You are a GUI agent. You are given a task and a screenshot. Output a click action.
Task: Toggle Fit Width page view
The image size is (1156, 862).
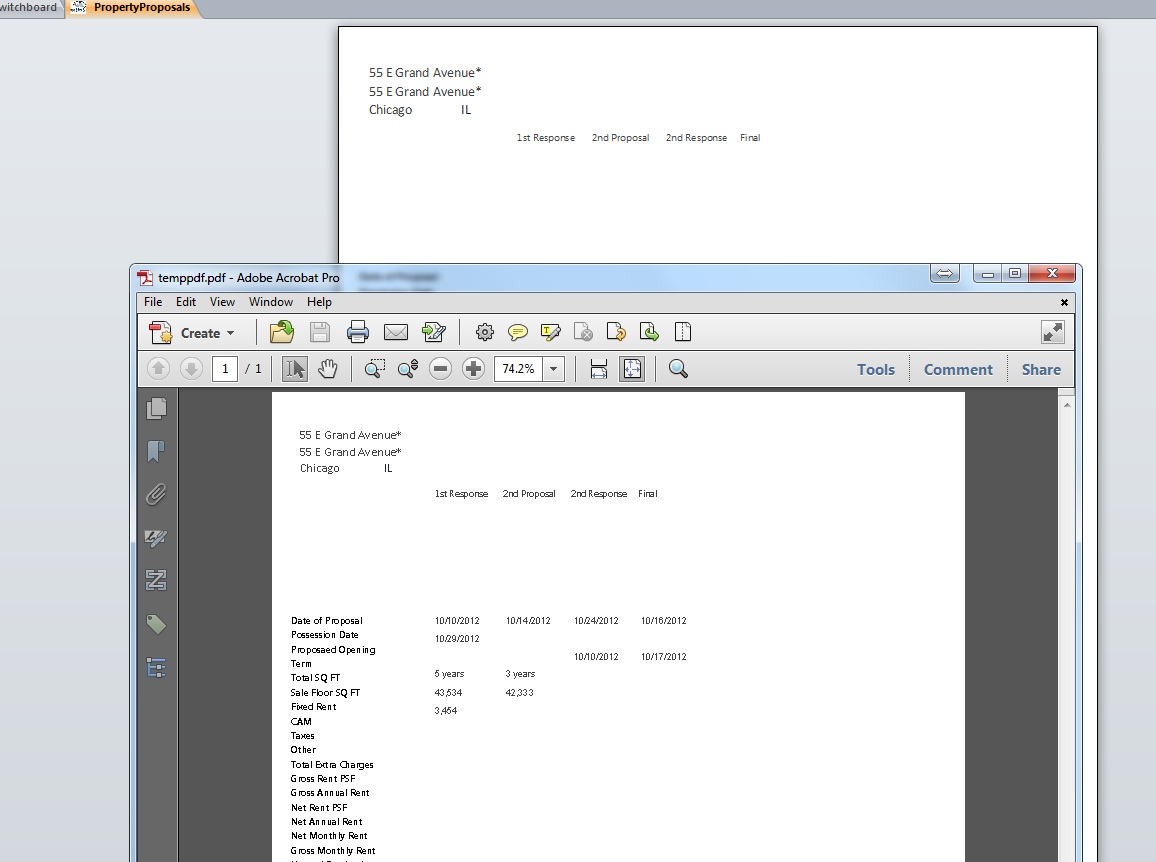pos(598,368)
